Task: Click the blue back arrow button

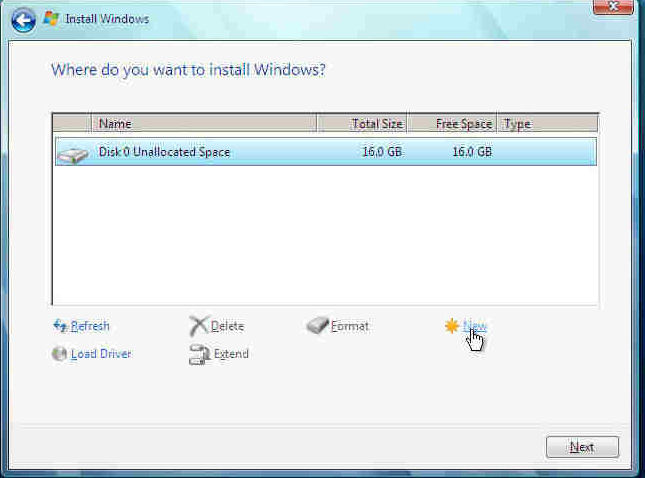Action: [24, 18]
